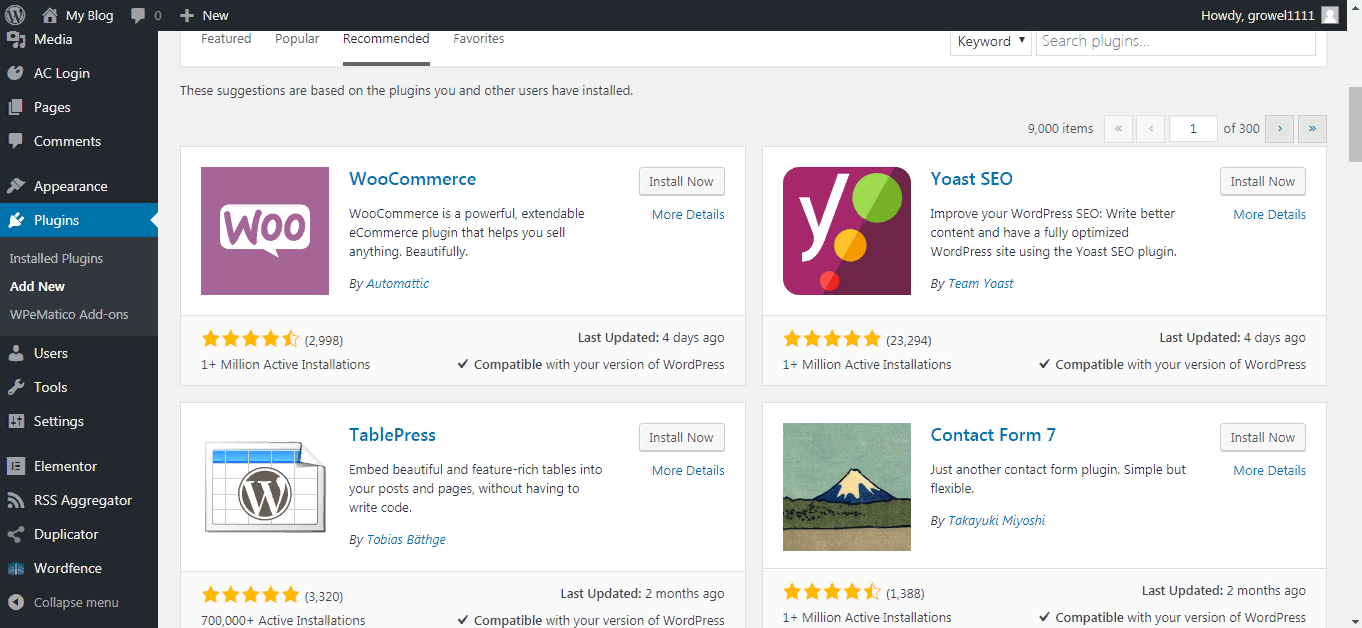1362x628 pixels.
Task: Click the Settings sidebar icon
Action: tap(15, 421)
